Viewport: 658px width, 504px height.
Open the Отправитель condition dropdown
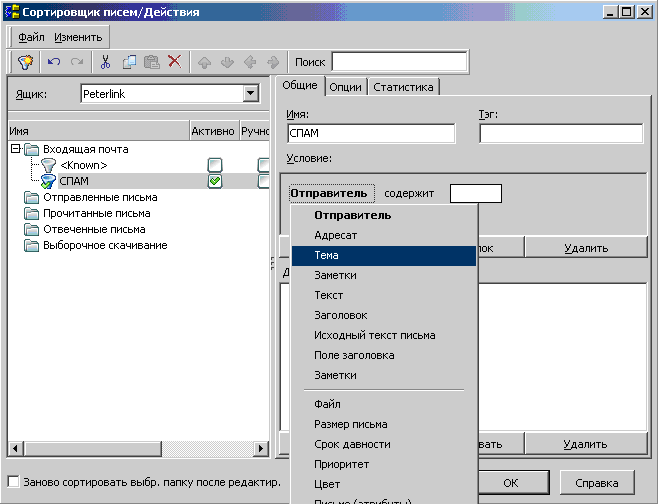[332, 193]
